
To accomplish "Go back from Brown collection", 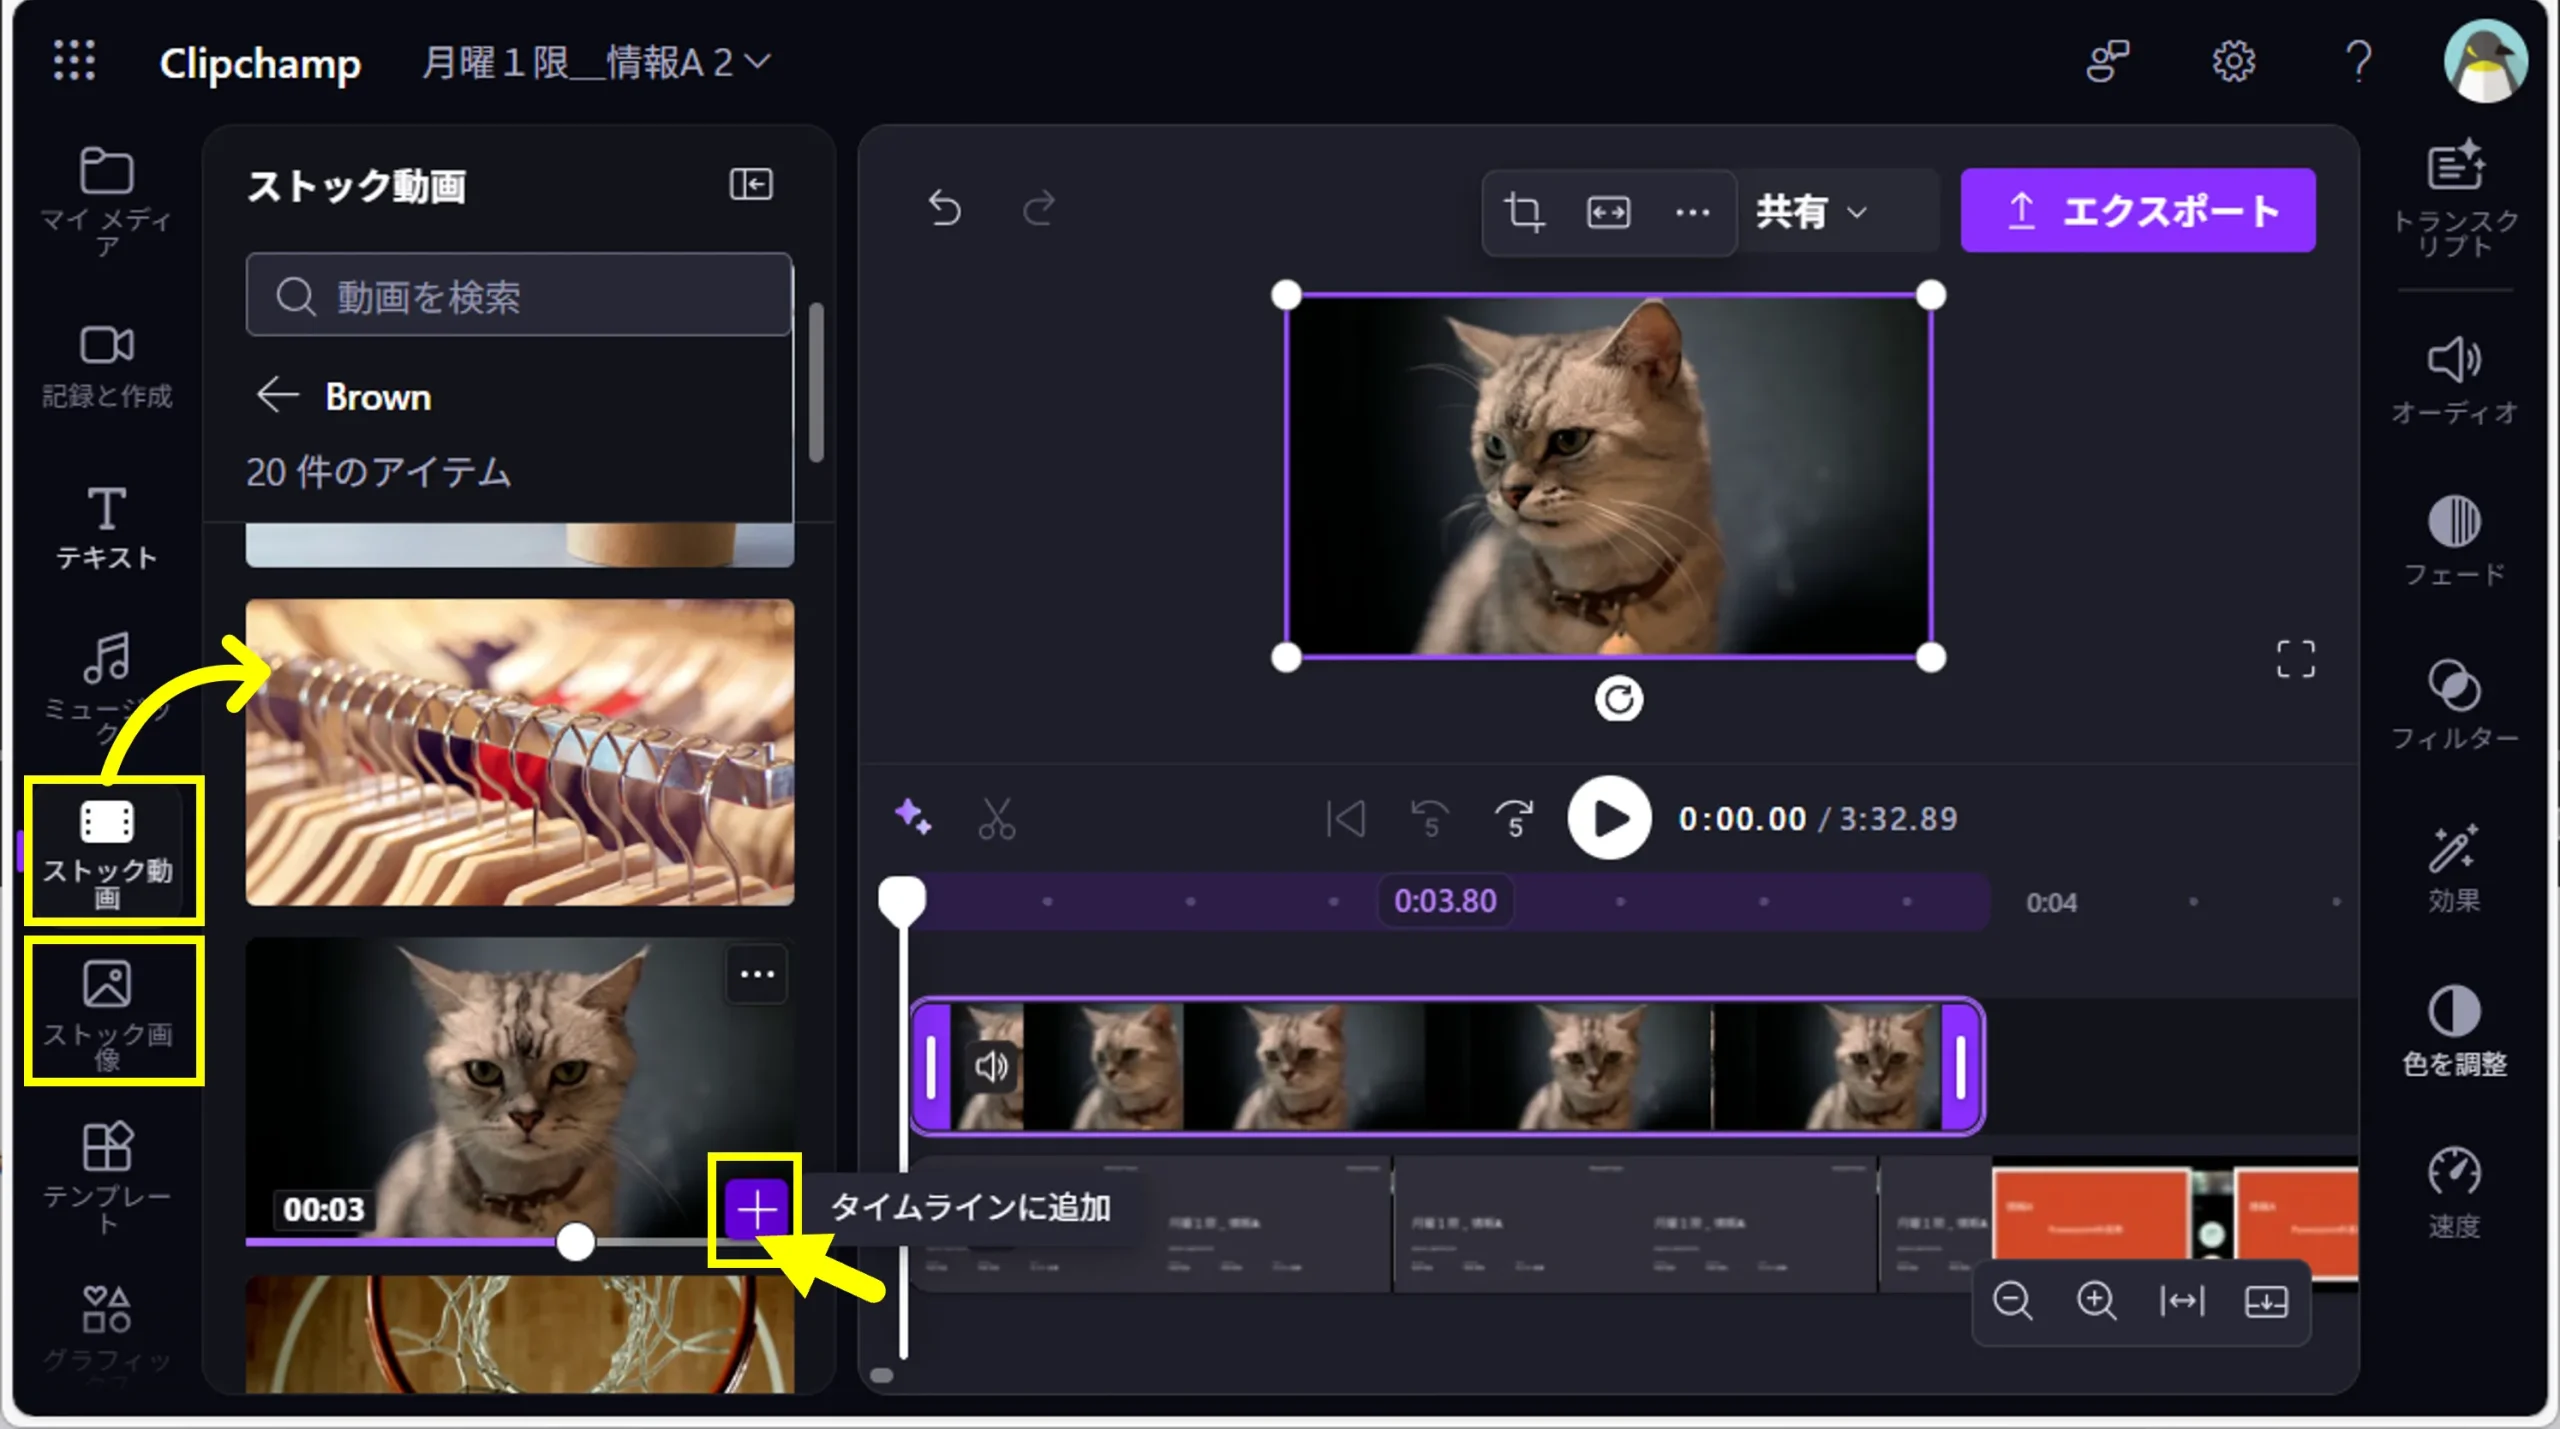I will coord(277,396).
